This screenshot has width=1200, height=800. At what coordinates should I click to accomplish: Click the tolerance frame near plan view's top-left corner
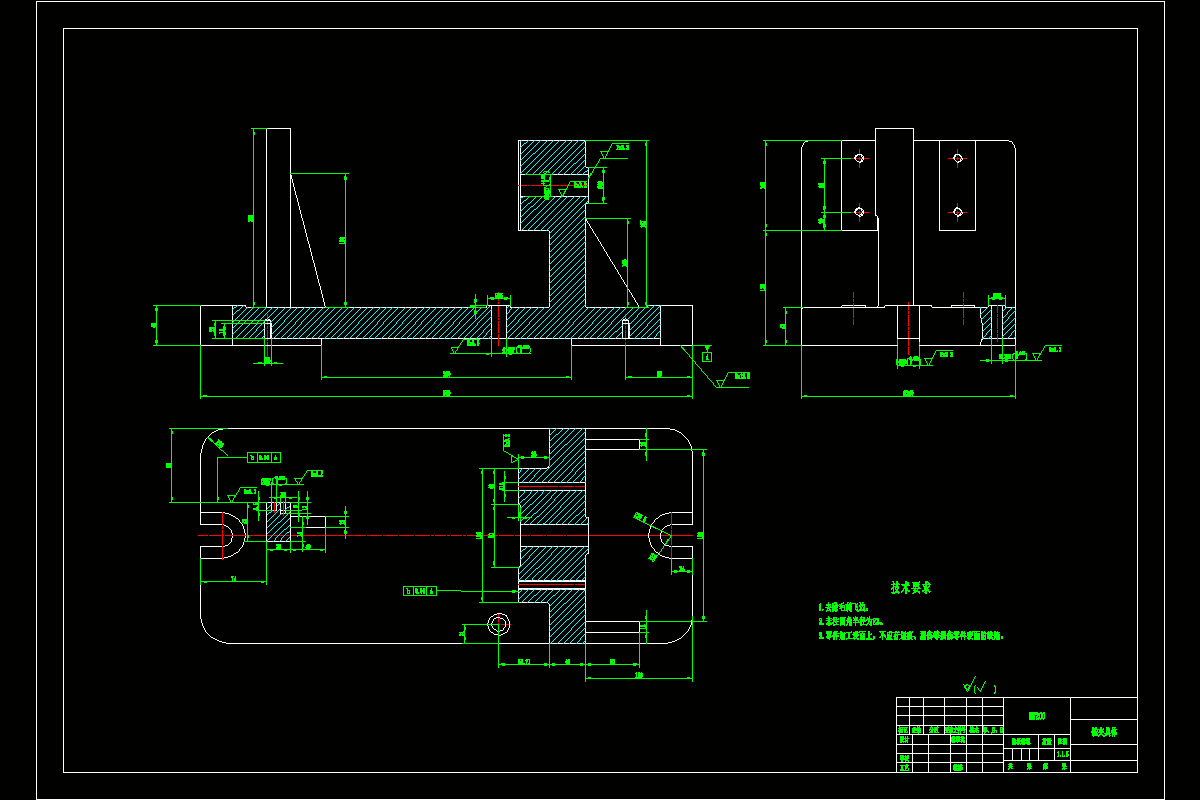click(264, 457)
